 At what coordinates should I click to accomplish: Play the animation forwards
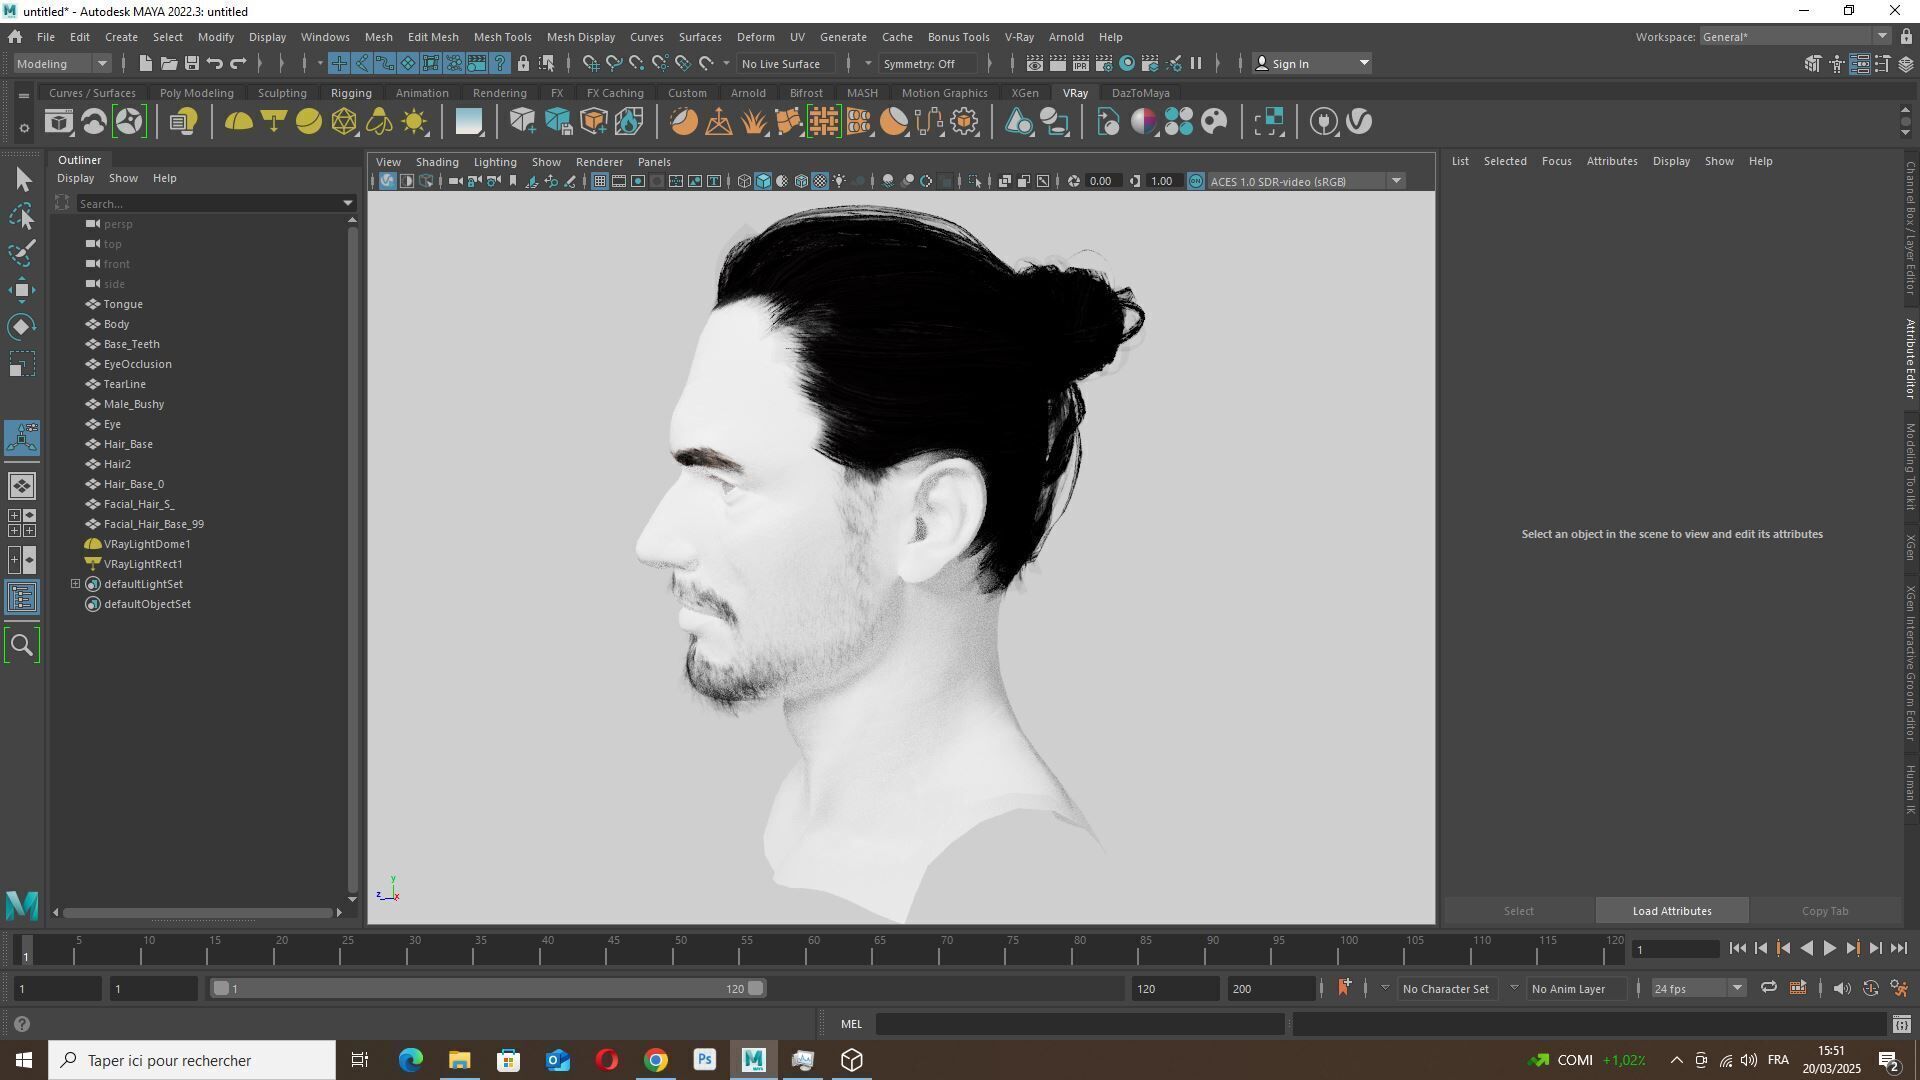[1829, 949]
